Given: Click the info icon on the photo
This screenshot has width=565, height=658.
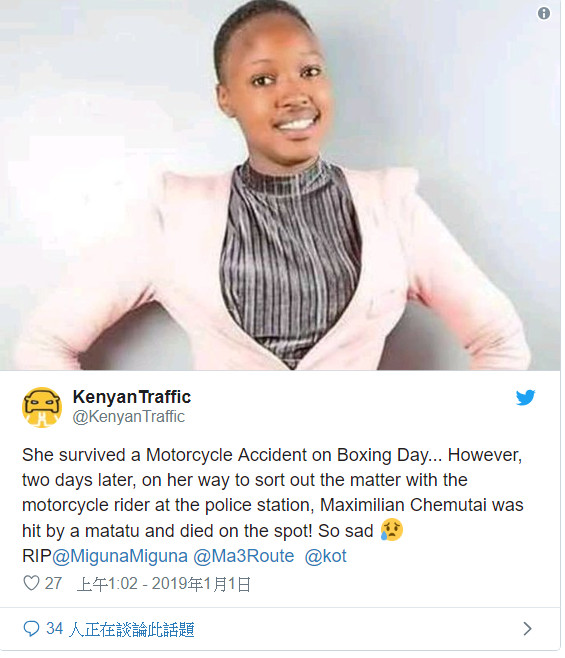Looking at the screenshot, I should 544,13.
